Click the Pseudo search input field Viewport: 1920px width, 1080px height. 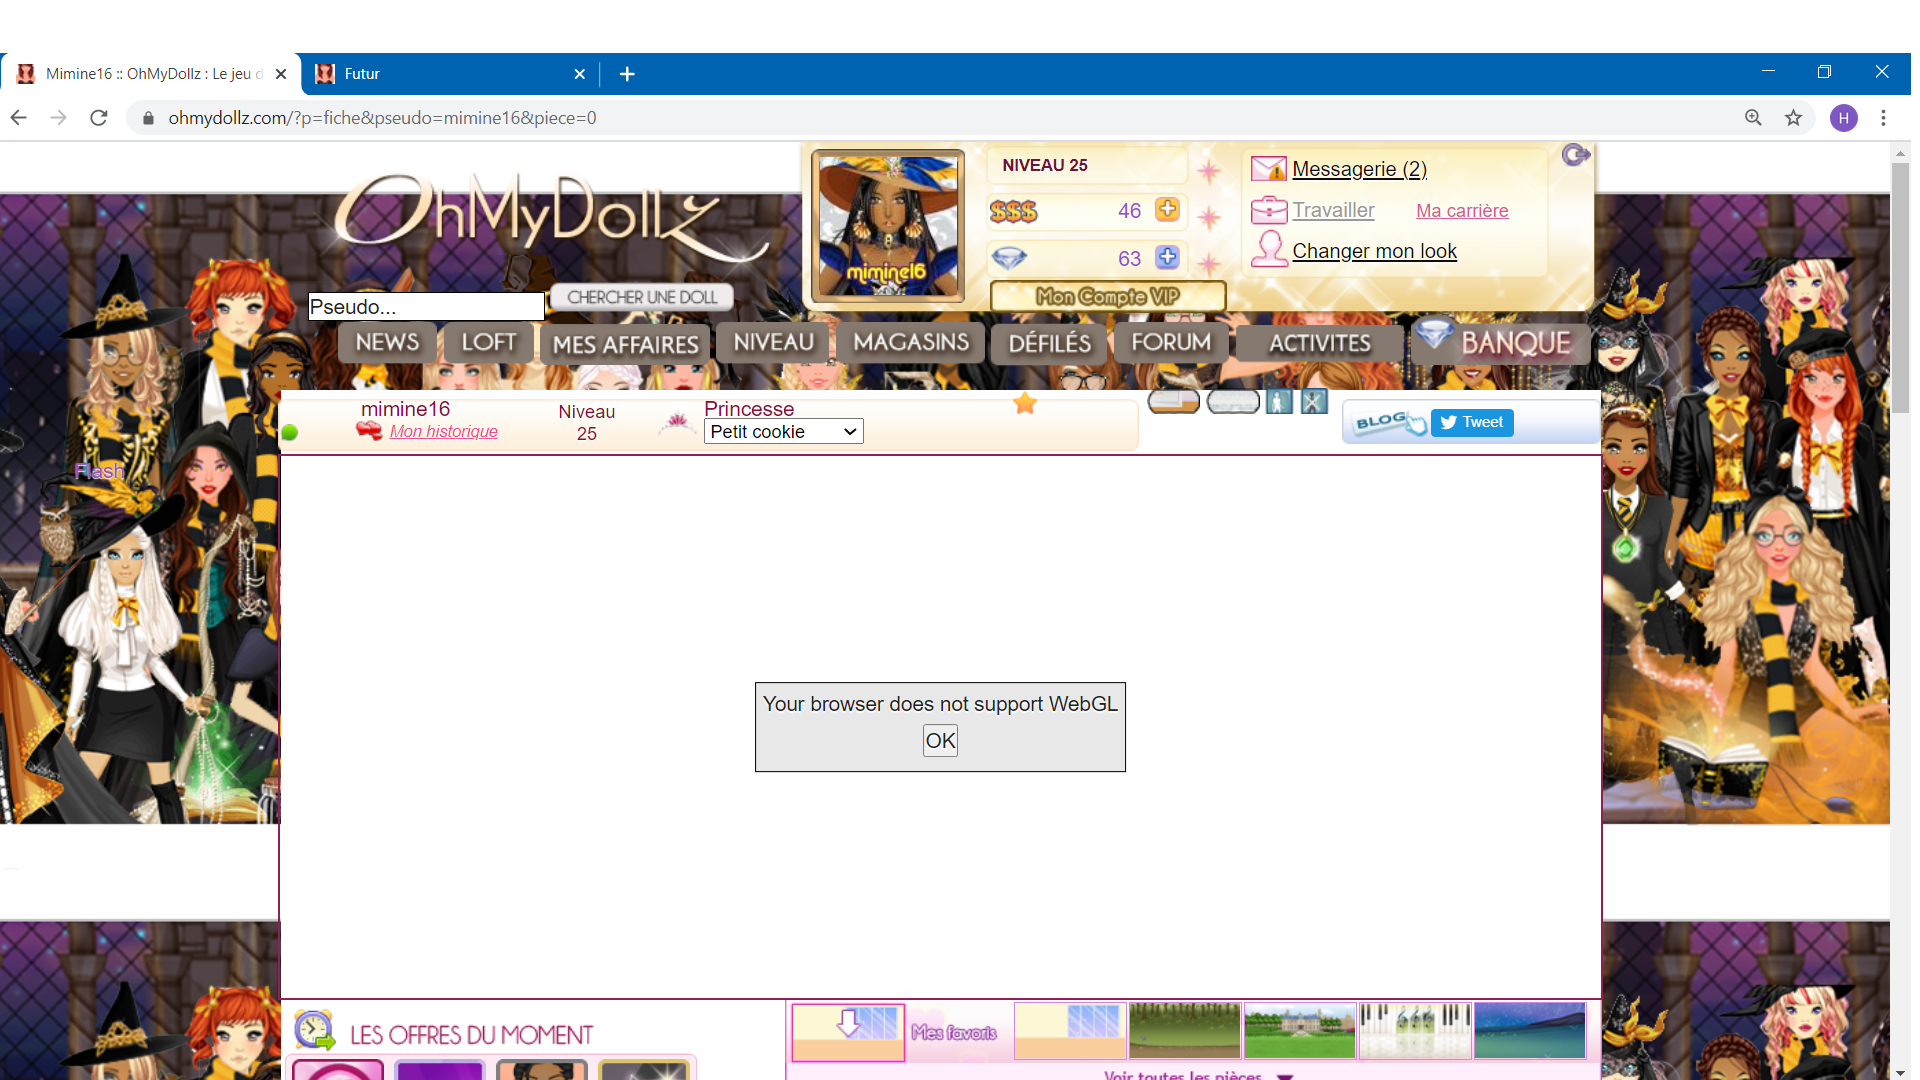pyautogui.click(x=426, y=307)
